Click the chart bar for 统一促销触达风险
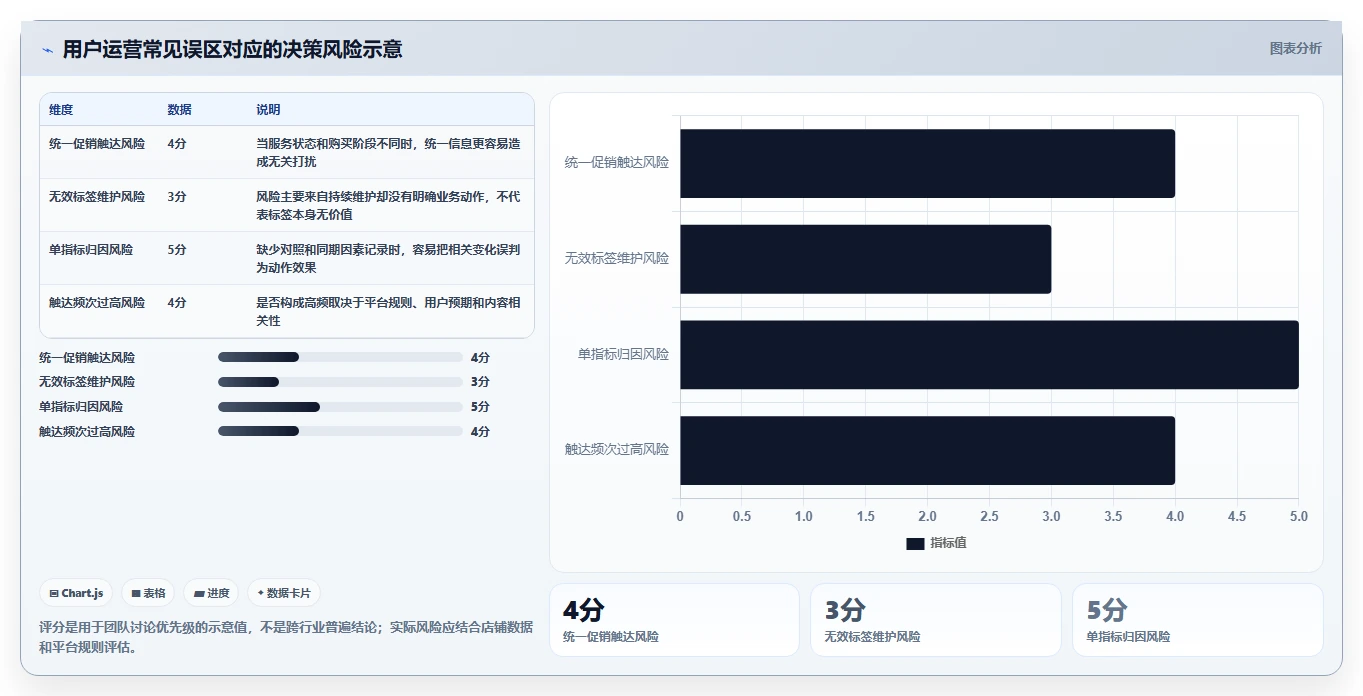The height and width of the screenshot is (696, 1363). (927, 163)
